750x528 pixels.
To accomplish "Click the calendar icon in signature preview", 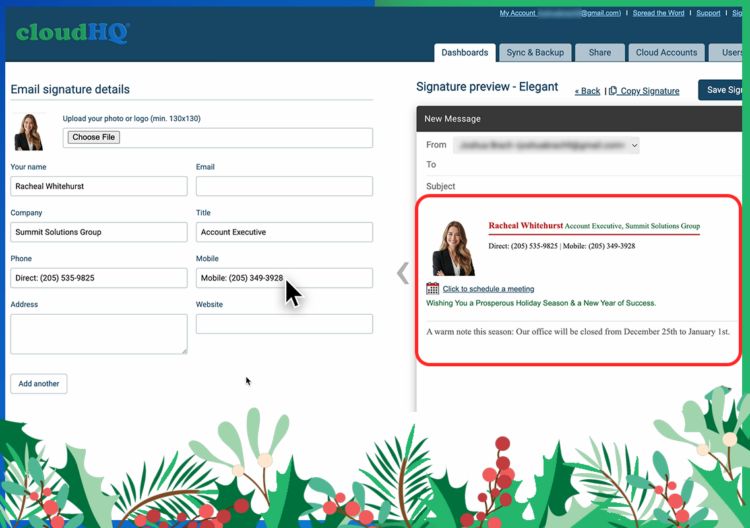I will [432, 288].
